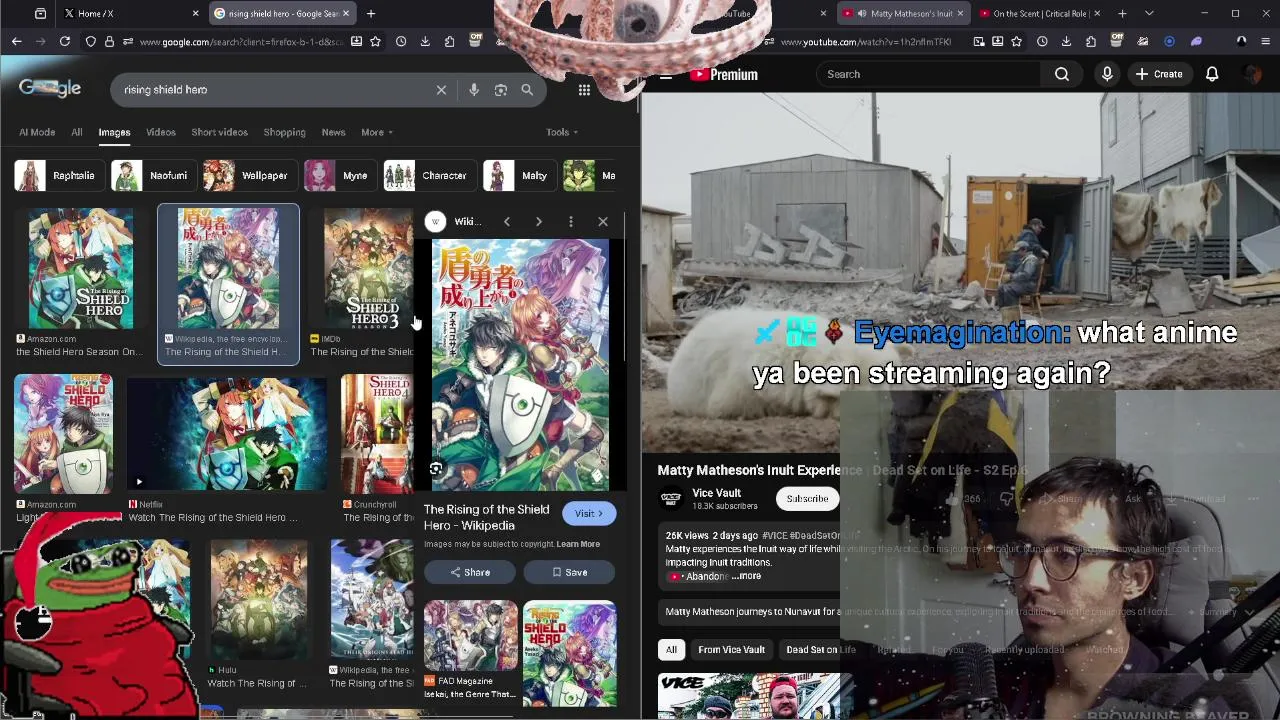
Task: Click into the Google search input field
Action: [275, 90]
